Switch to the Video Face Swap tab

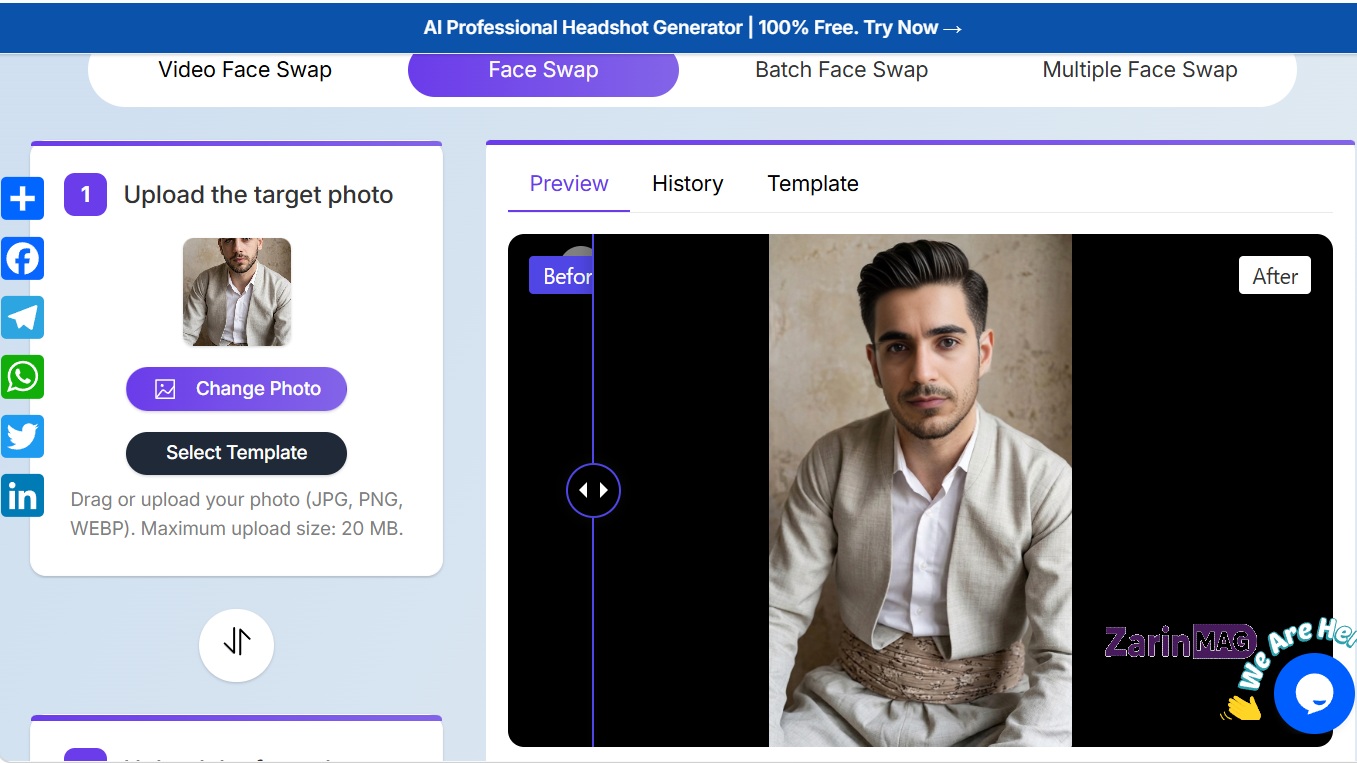[245, 70]
